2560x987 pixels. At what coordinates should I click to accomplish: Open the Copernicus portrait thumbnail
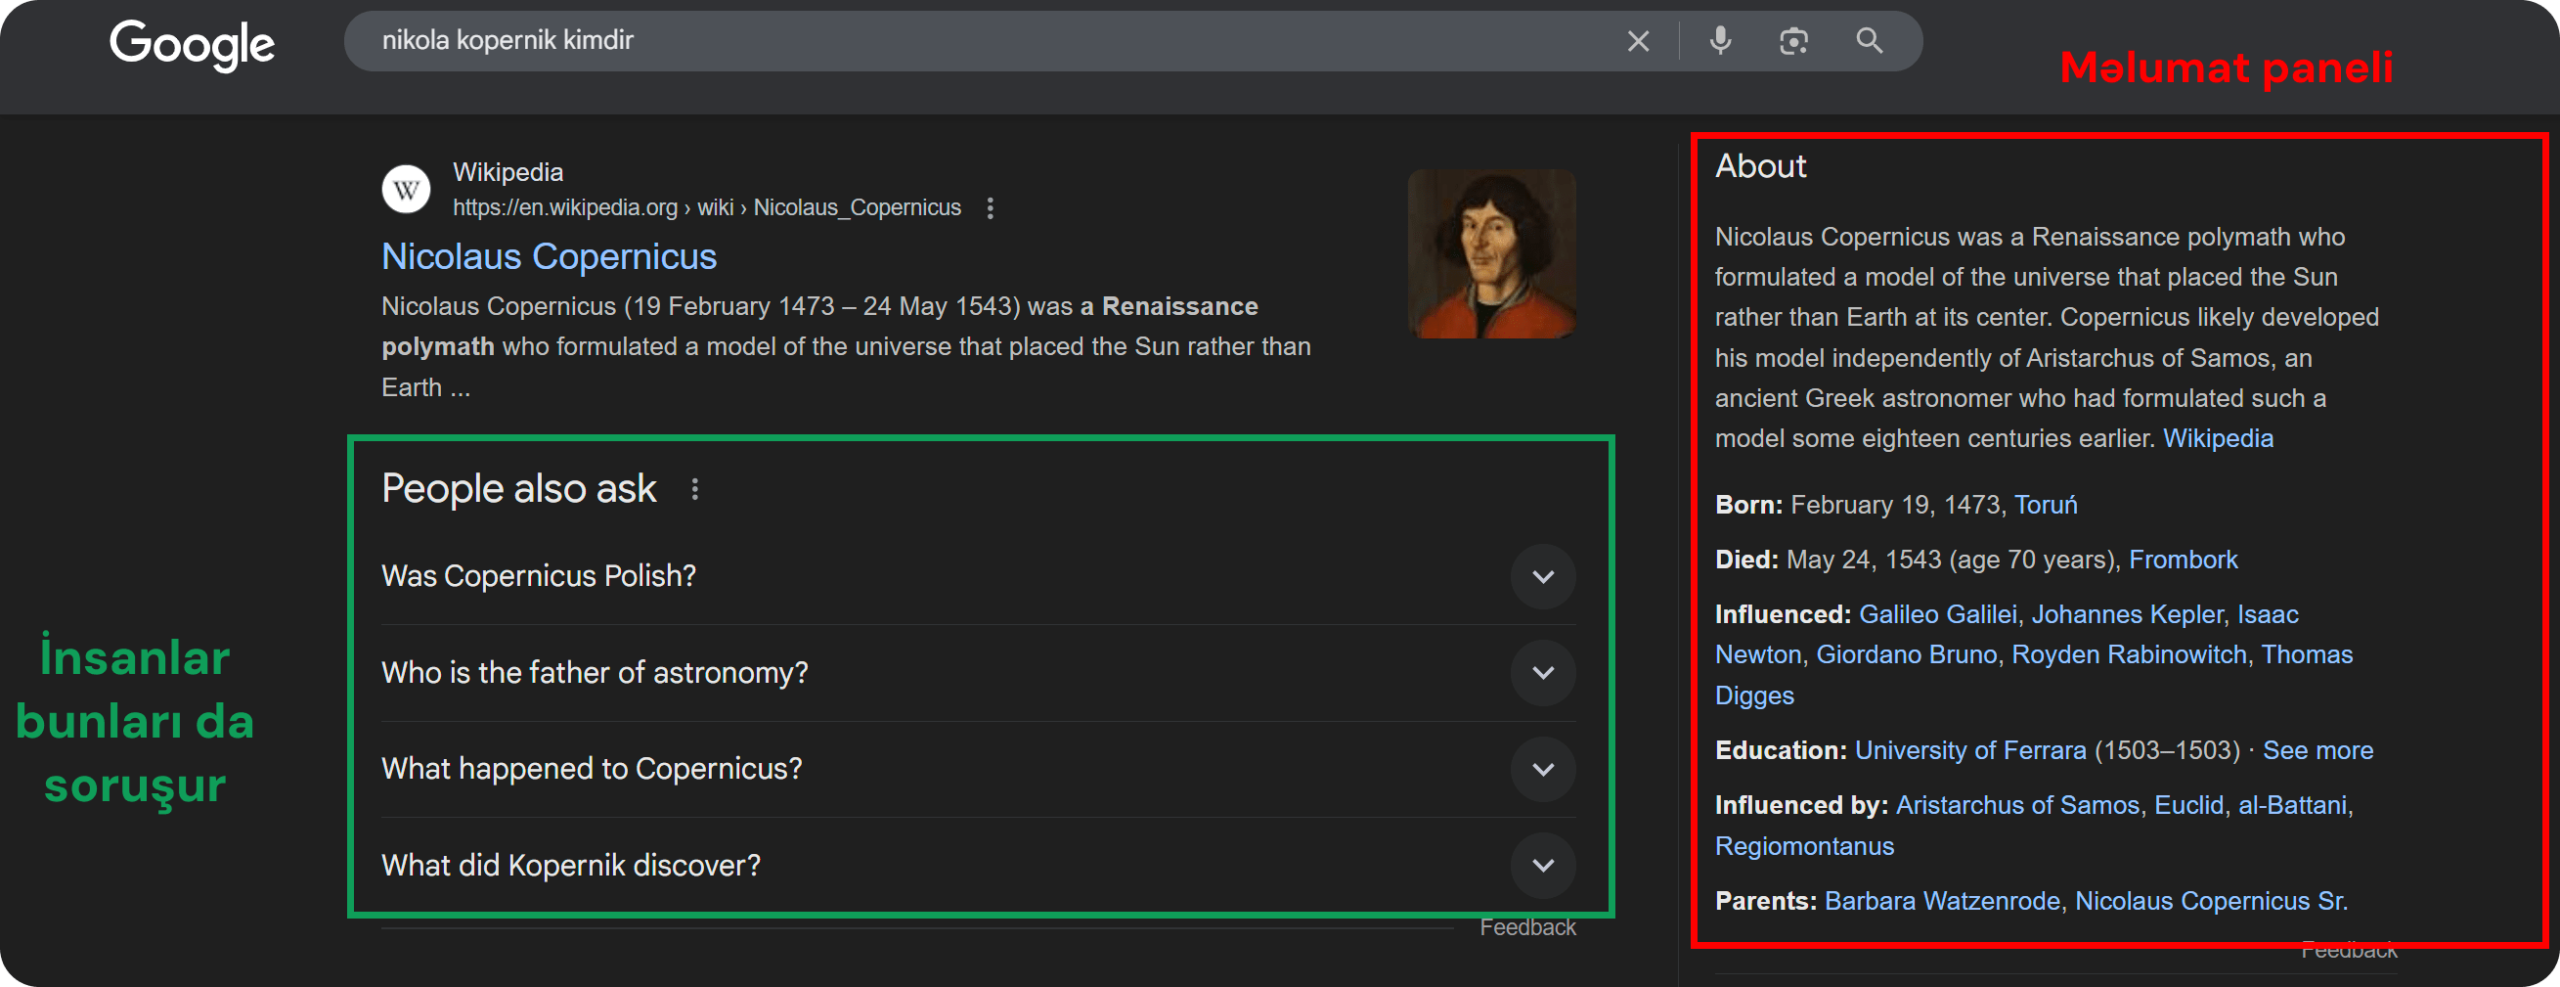click(1492, 254)
